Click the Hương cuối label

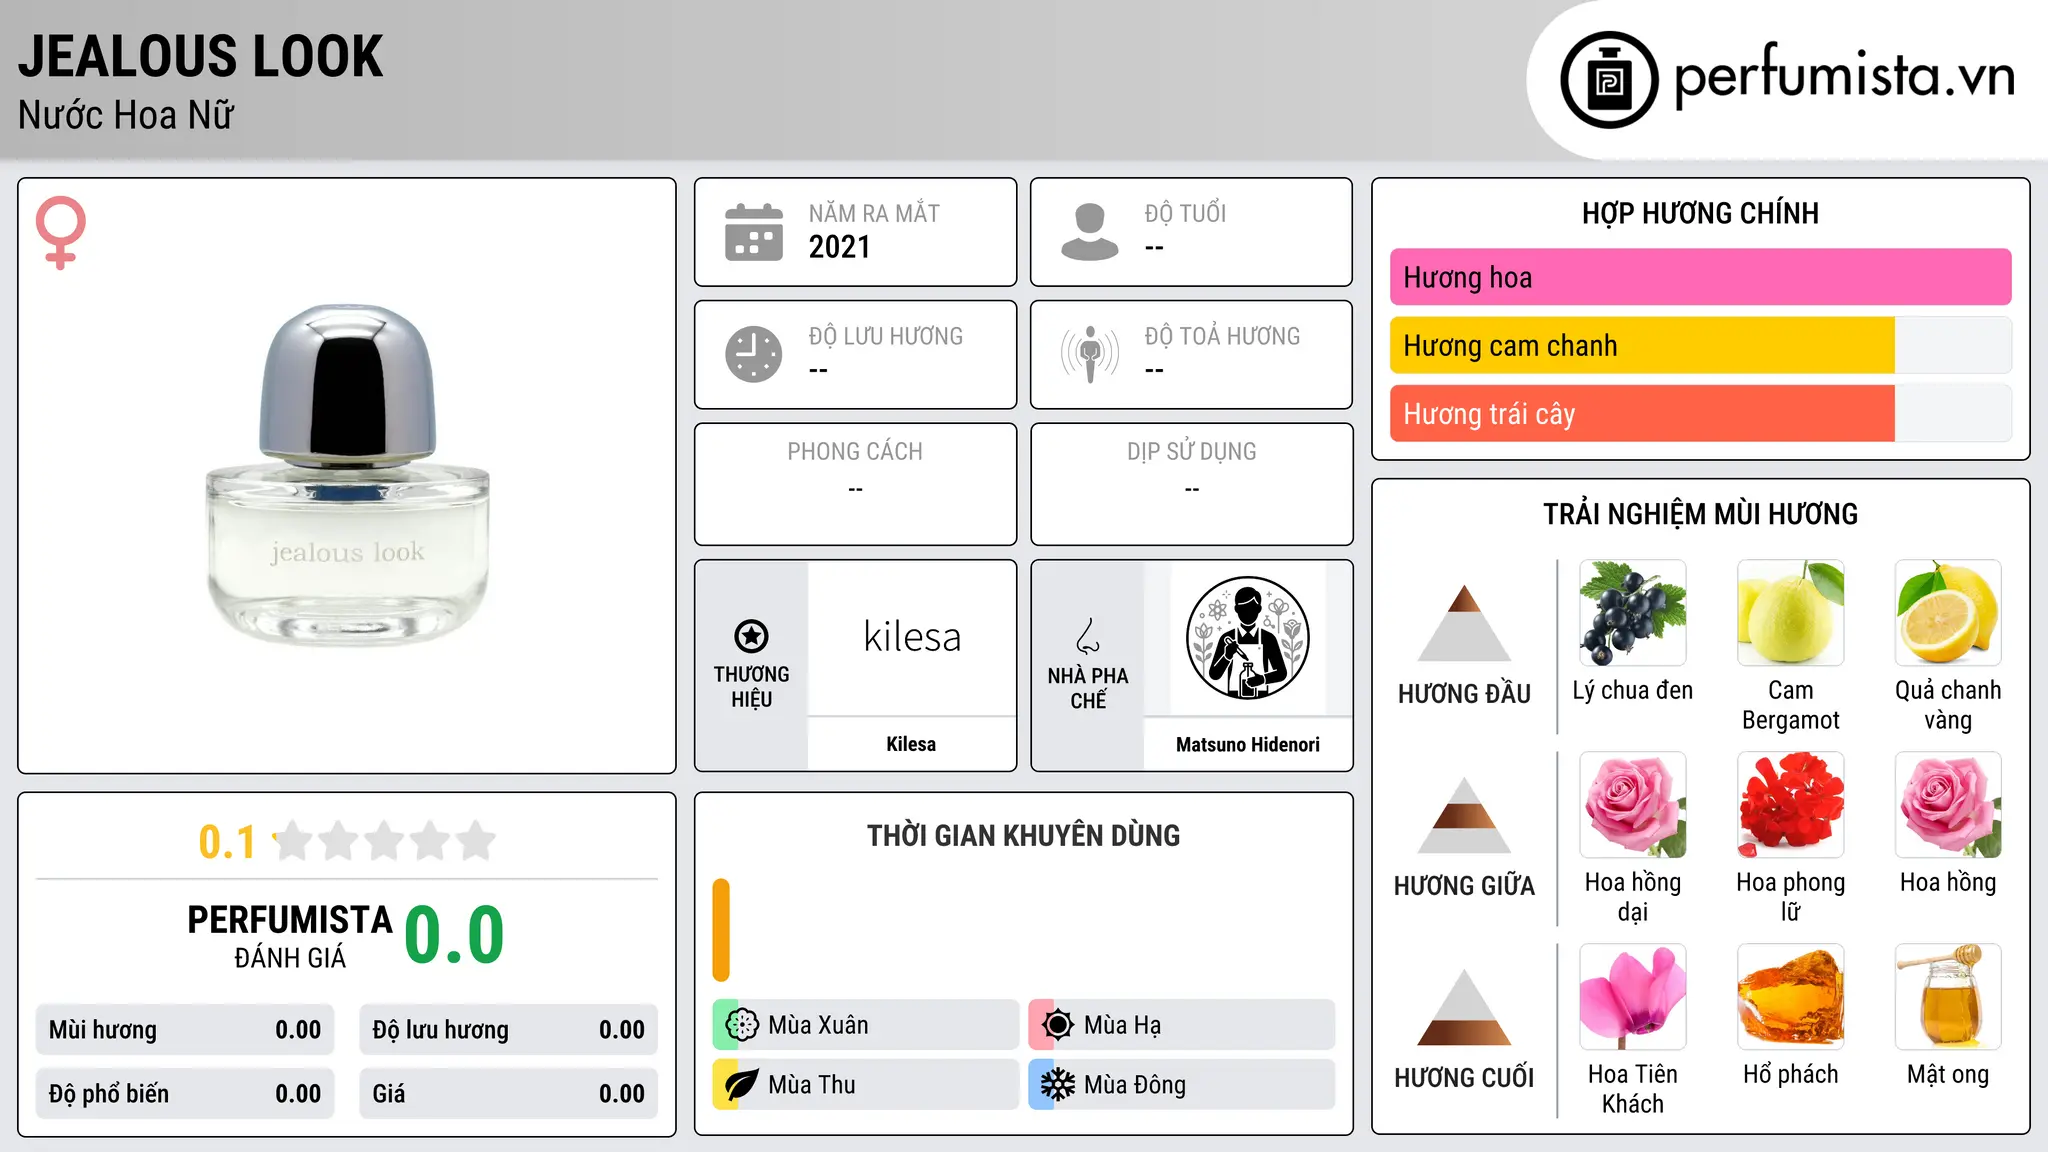click(1464, 1078)
